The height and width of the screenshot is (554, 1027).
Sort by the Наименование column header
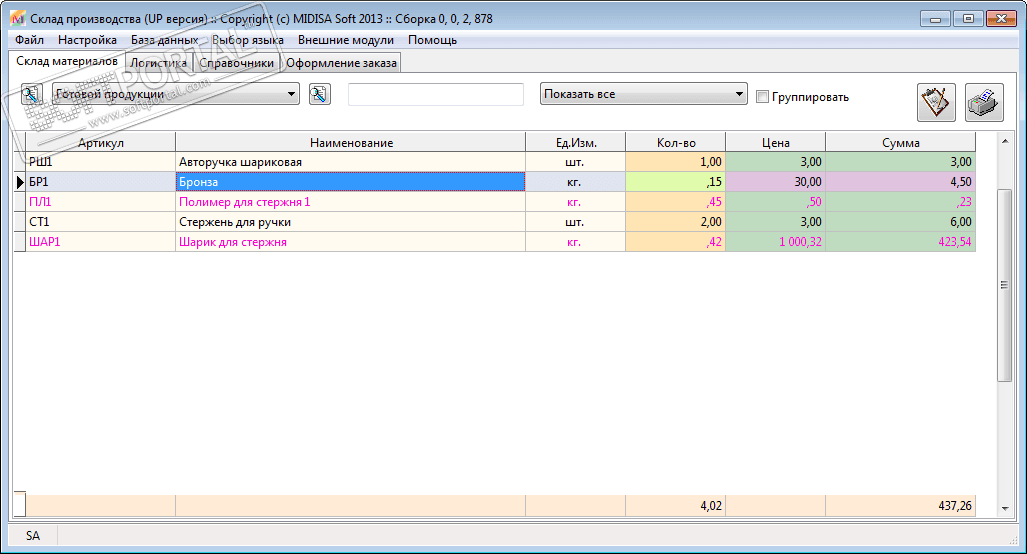click(x=351, y=142)
